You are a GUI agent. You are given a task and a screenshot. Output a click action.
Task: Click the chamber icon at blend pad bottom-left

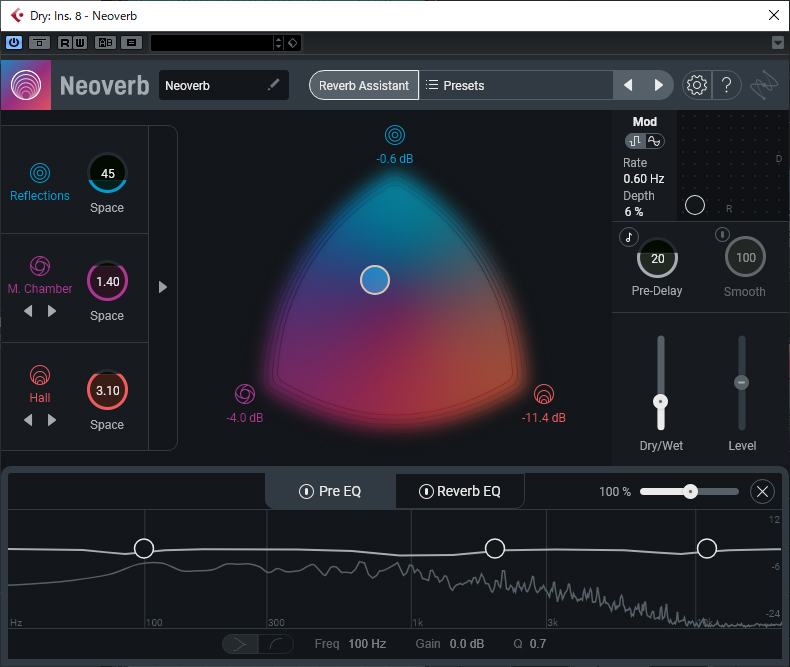pos(245,394)
